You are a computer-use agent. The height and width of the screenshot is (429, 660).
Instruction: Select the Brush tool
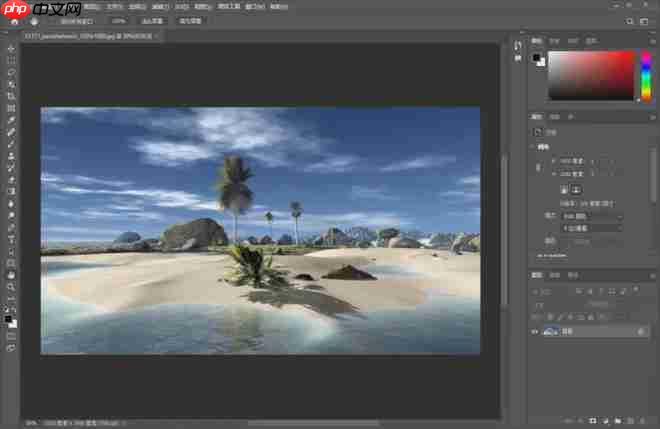(11, 144)
